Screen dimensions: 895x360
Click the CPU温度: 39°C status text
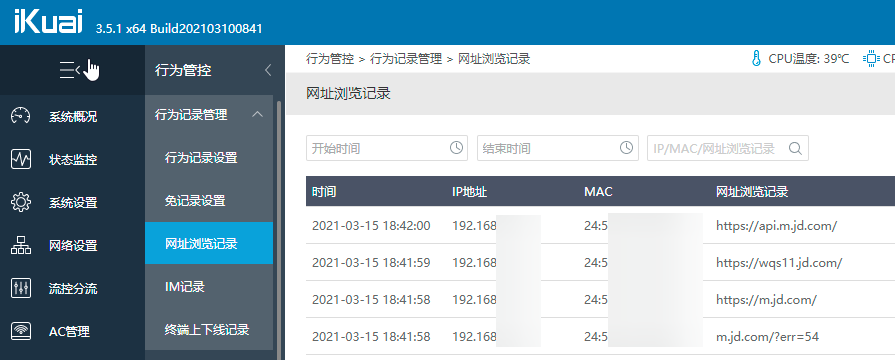pyautogui.click(x=809, y=58)
